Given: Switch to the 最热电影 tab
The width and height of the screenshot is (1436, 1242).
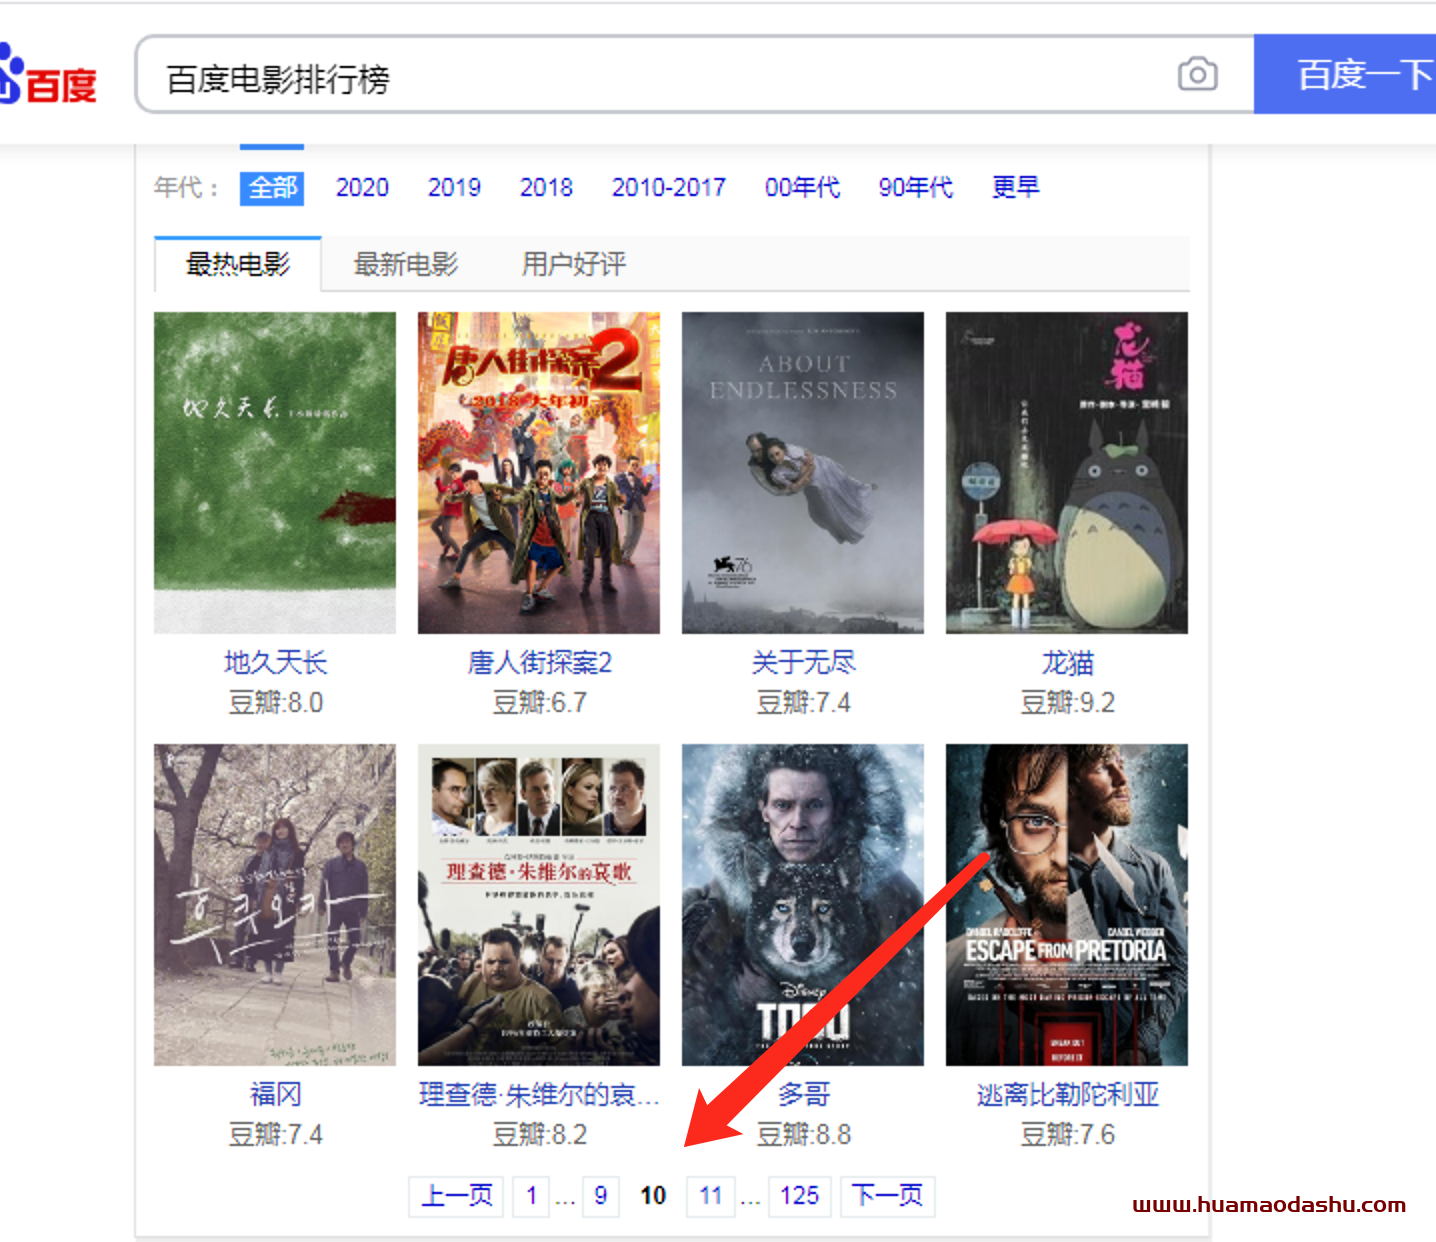Looking at the screenshot, I should coord(238,264).
